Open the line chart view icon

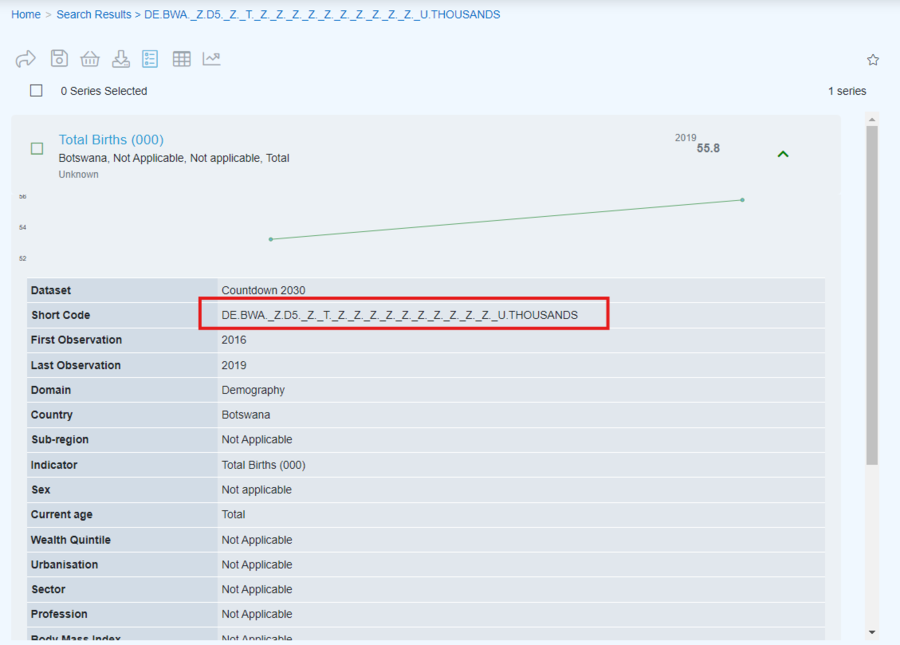pos(211,59)
